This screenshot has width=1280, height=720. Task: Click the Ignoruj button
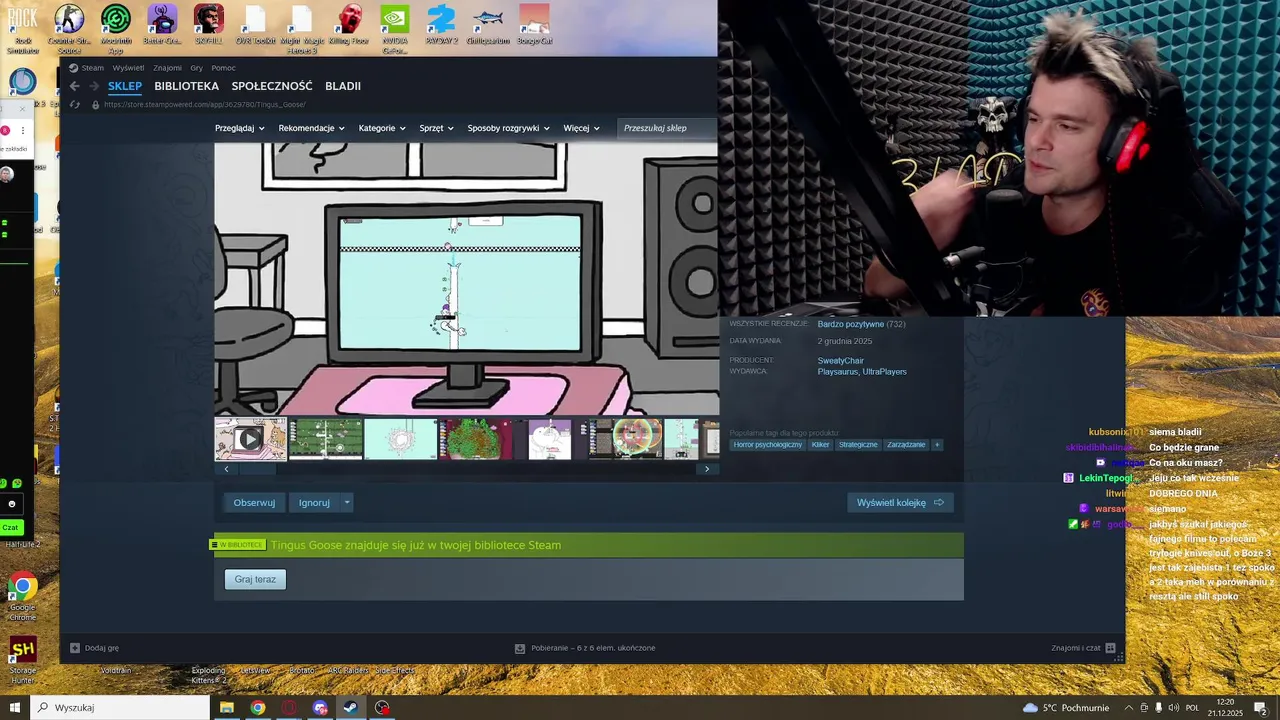click(314, 503)
